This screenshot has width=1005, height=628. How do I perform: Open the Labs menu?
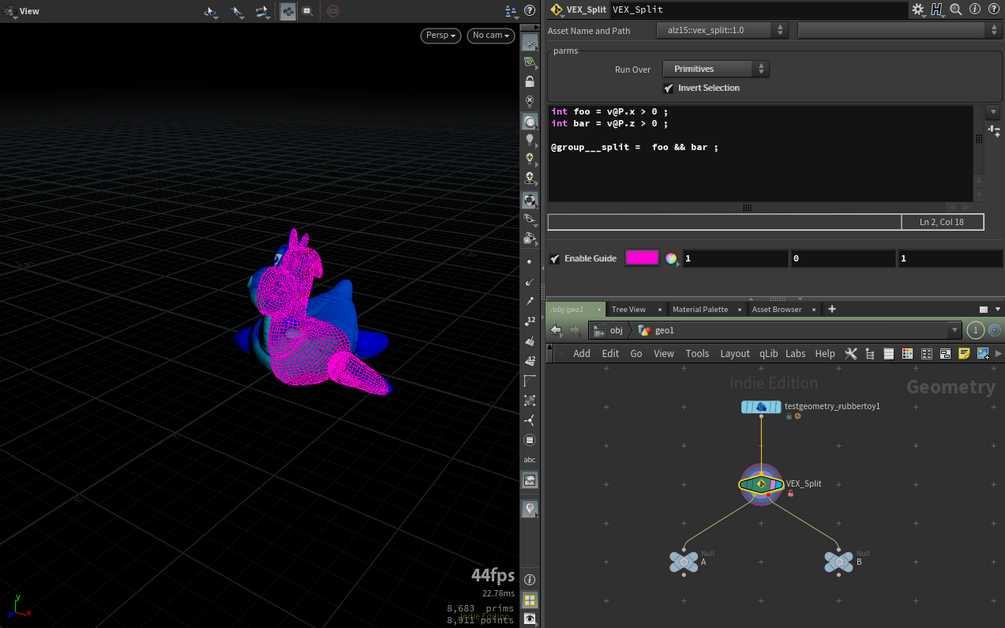[795, 354]
